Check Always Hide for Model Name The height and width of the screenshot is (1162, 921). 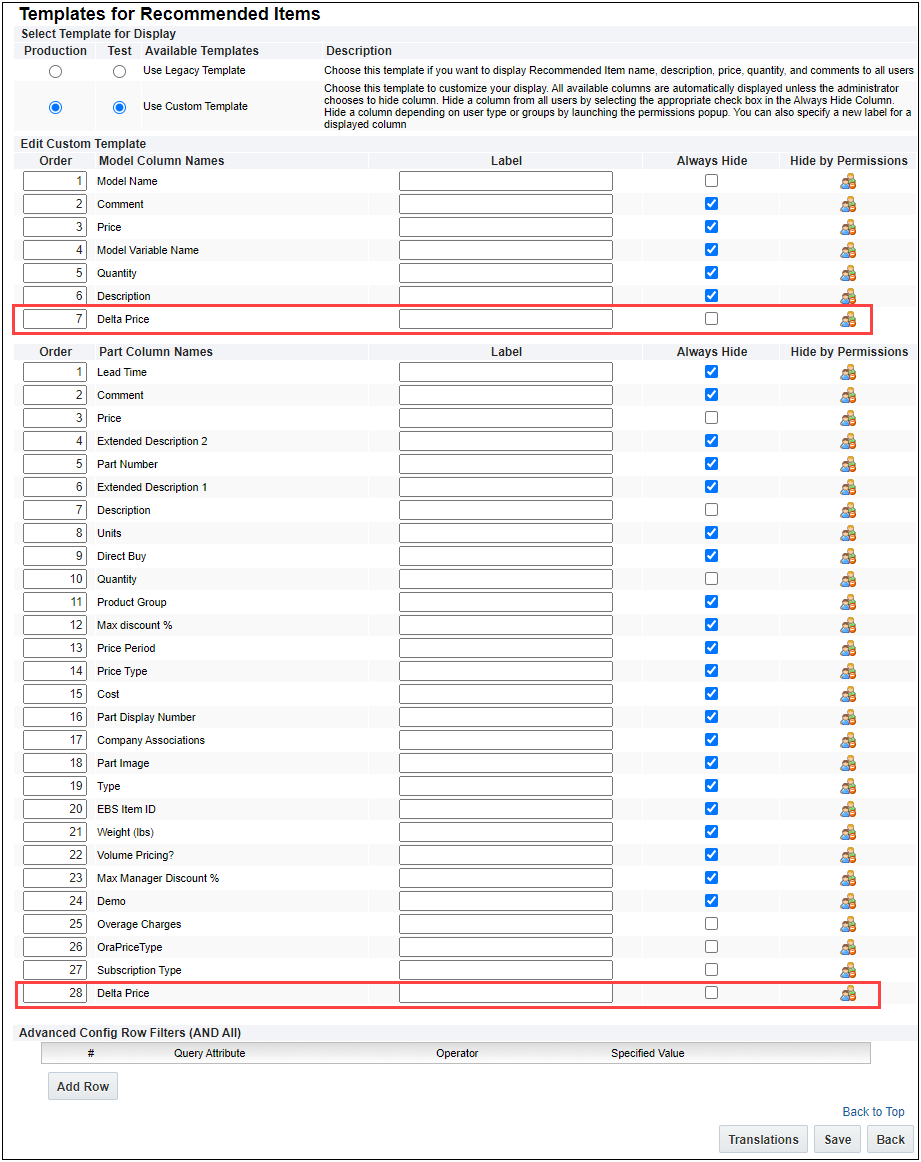(x=711, y=180)
